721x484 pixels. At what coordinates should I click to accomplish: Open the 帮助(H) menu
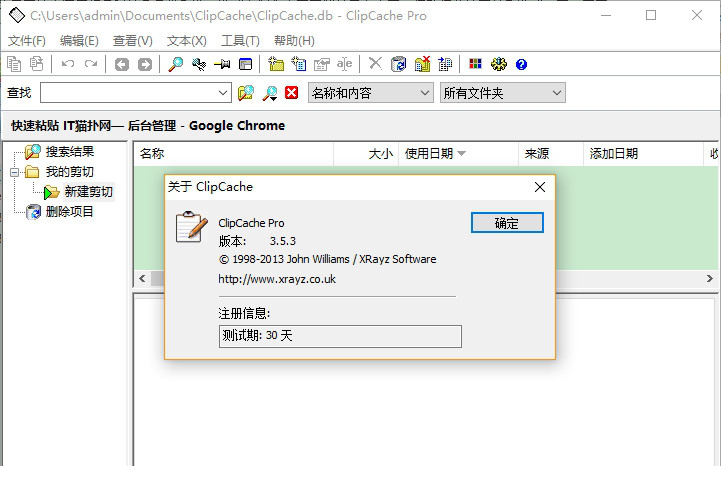coord(294,41)
